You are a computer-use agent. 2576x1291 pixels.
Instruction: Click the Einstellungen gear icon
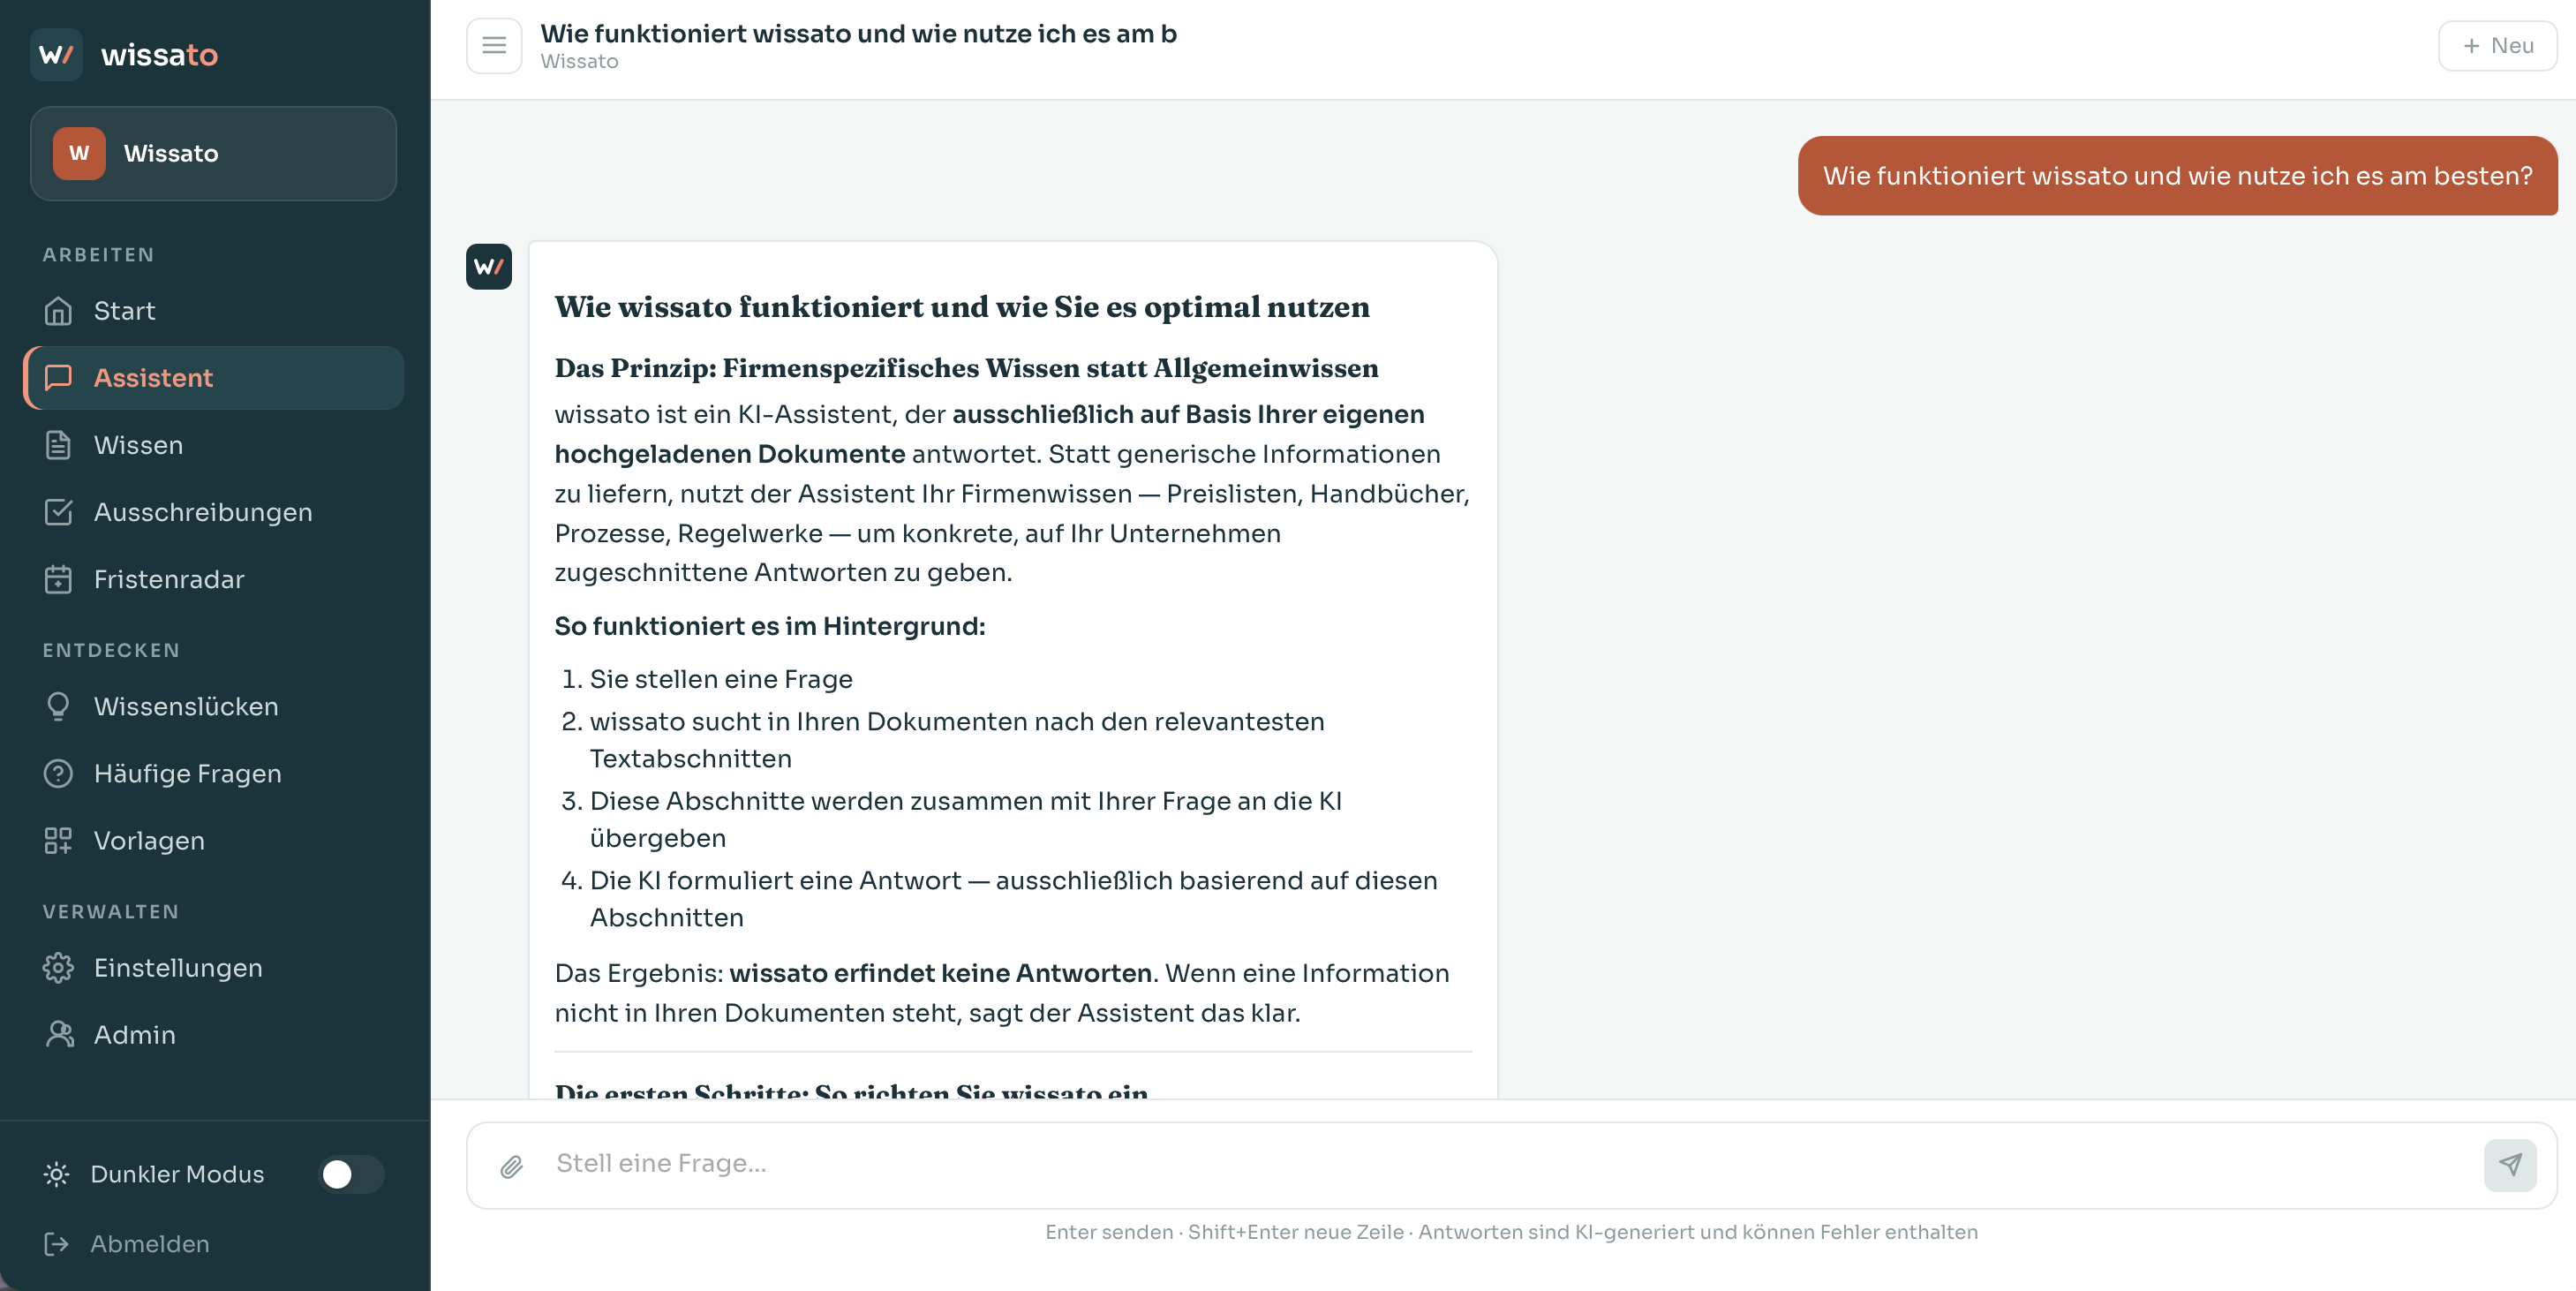tap(58, 968)
